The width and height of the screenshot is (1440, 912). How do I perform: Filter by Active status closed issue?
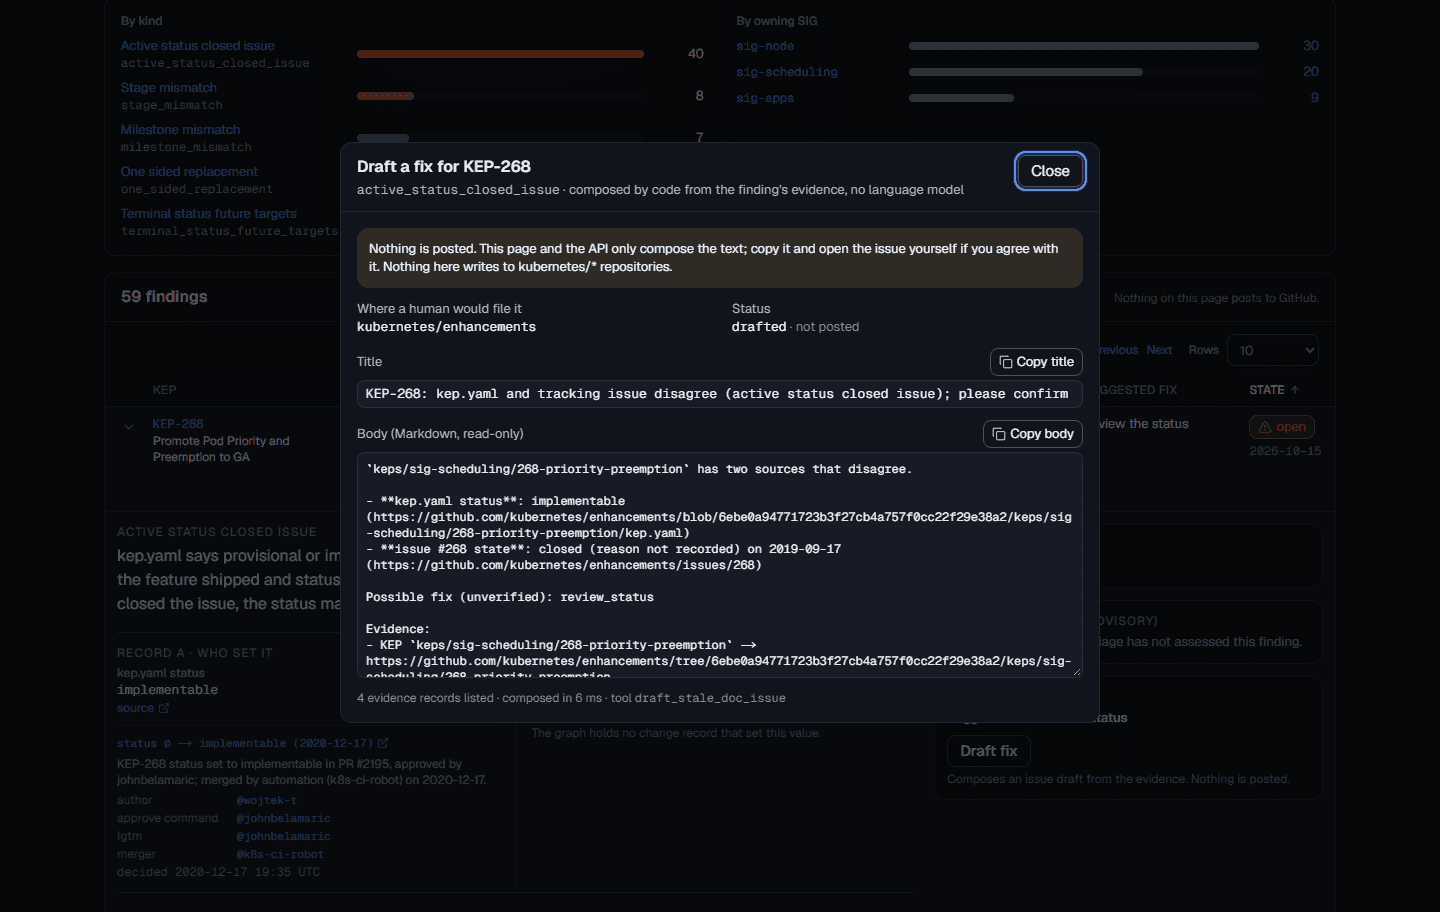pos(197,46)
